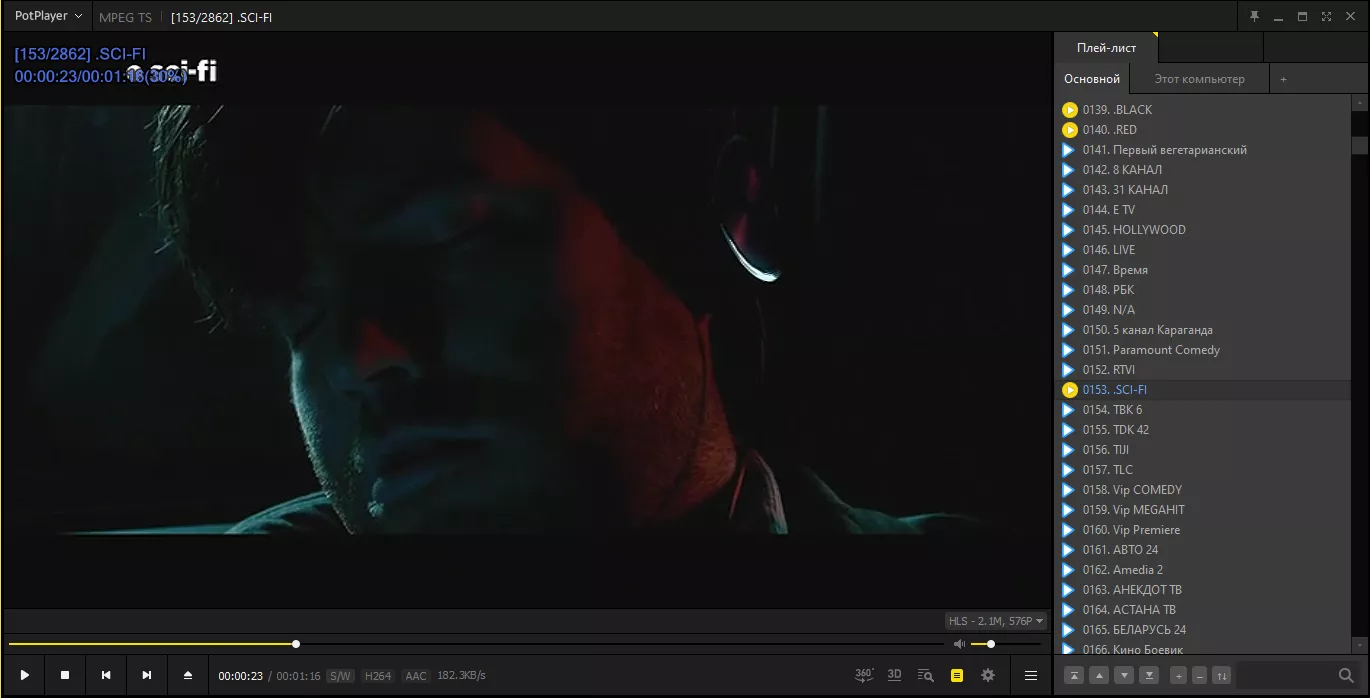Click the eject/open file button
Viewport: 1370px width, 698px height.
coord(188,675)
